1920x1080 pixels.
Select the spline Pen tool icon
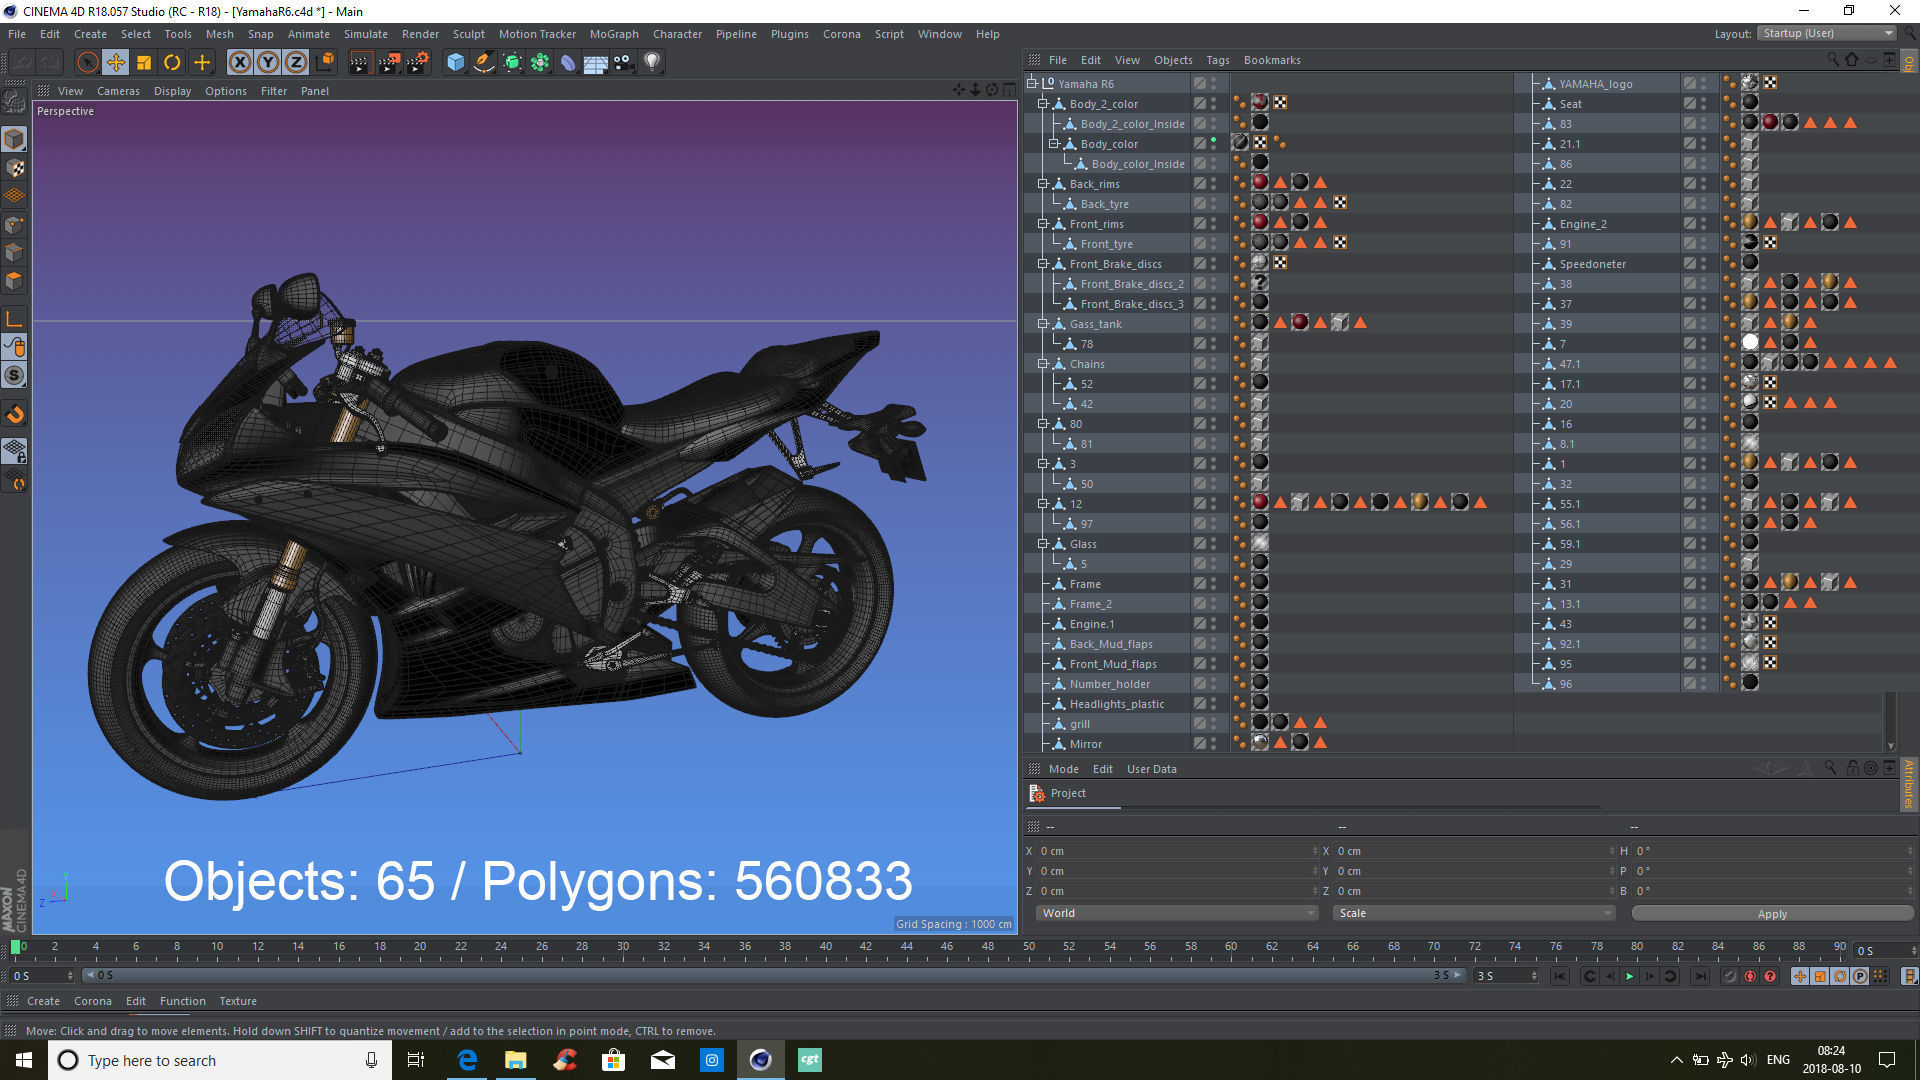pyautogui.click(x=484, y=62)
